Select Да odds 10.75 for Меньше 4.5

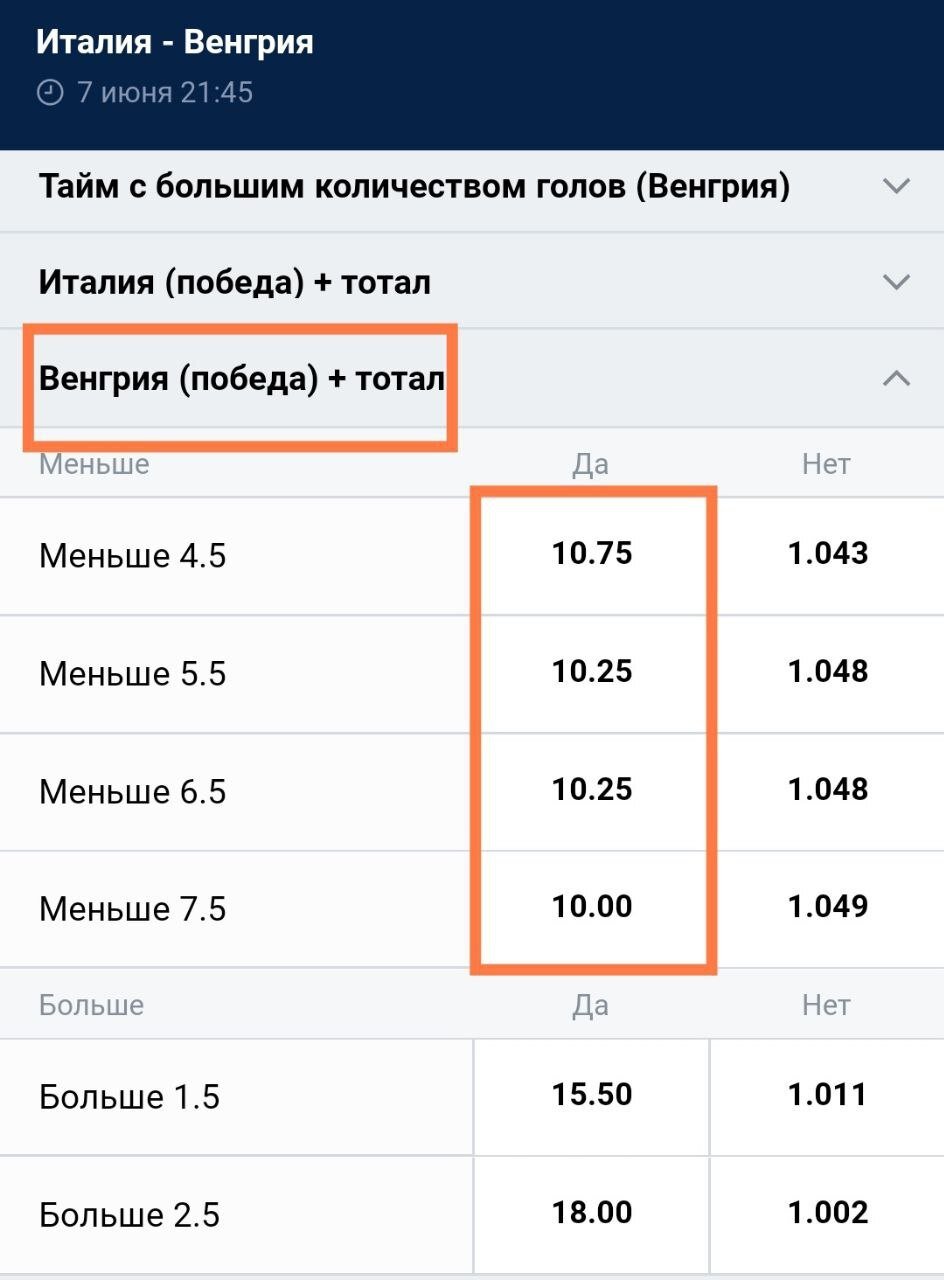(x=592, y=554)
